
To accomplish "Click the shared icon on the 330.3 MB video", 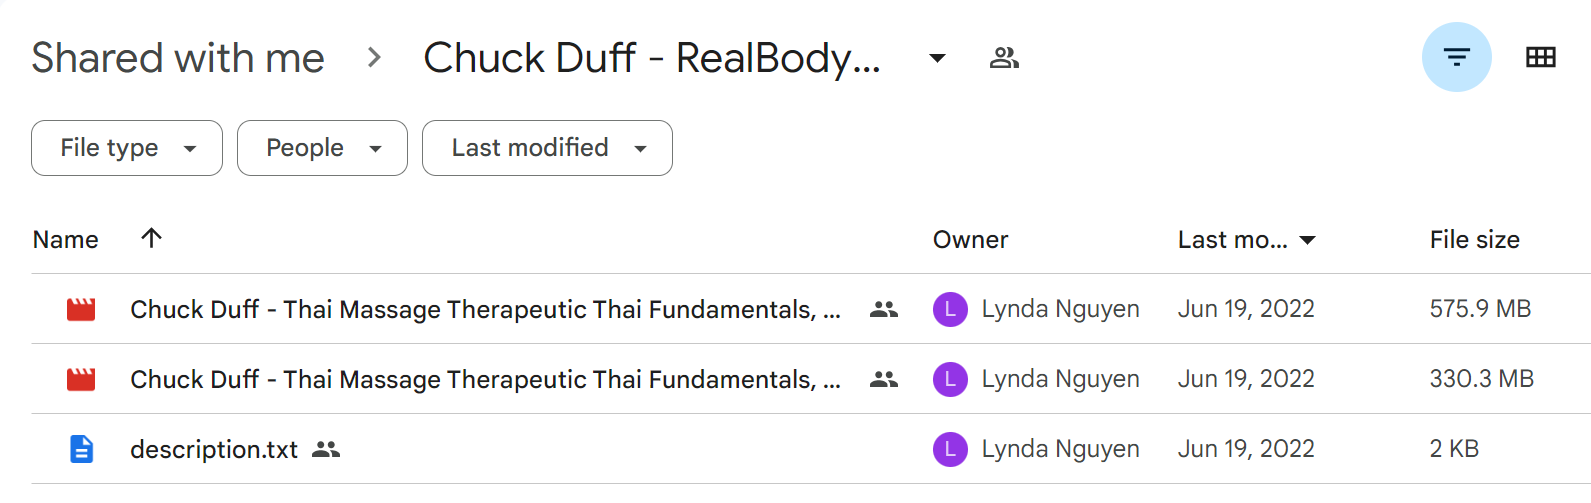I will (884, 379).
